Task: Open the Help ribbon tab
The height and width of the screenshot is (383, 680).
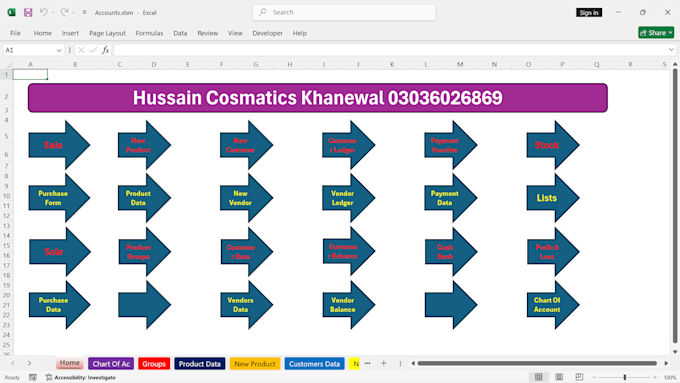Action: coord(299,33)
